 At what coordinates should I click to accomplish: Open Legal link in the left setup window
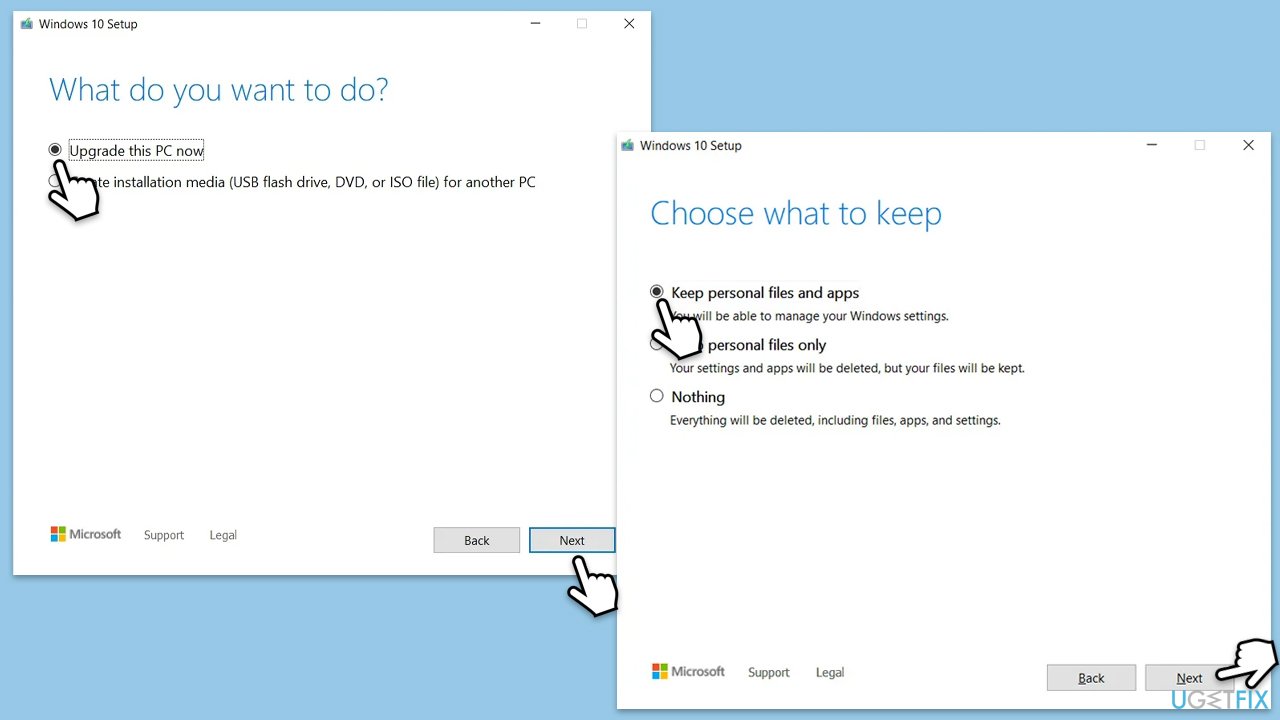pyautogui.click(x=223, y=535)
